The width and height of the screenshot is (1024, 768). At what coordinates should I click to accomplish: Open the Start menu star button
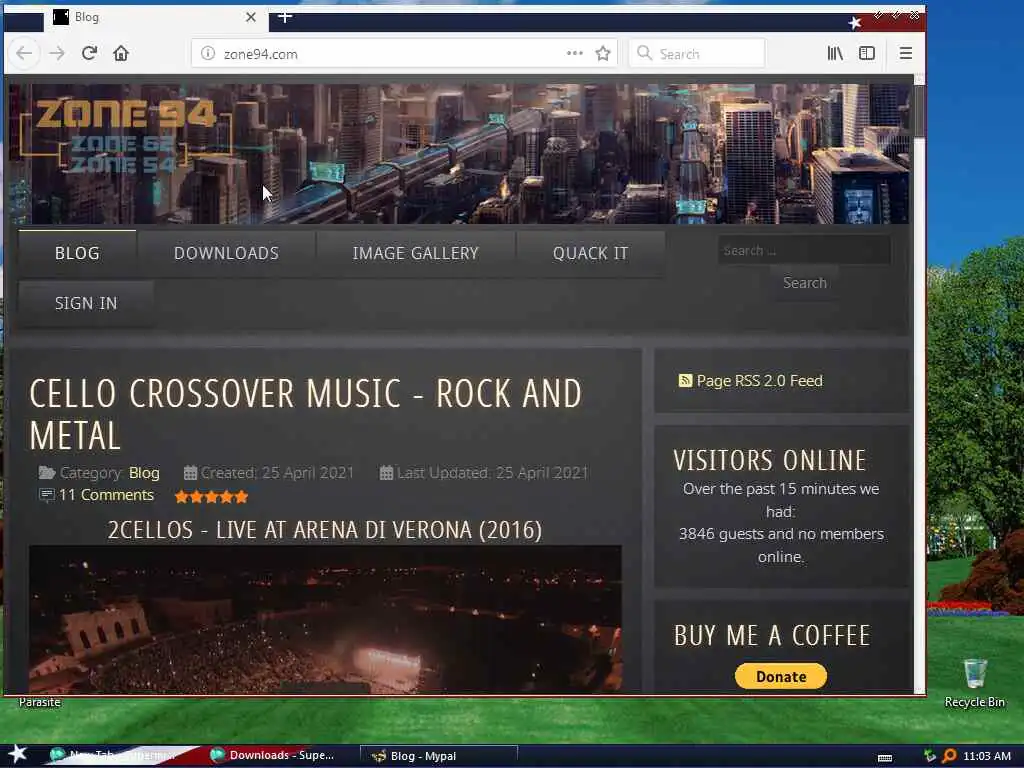16,754
